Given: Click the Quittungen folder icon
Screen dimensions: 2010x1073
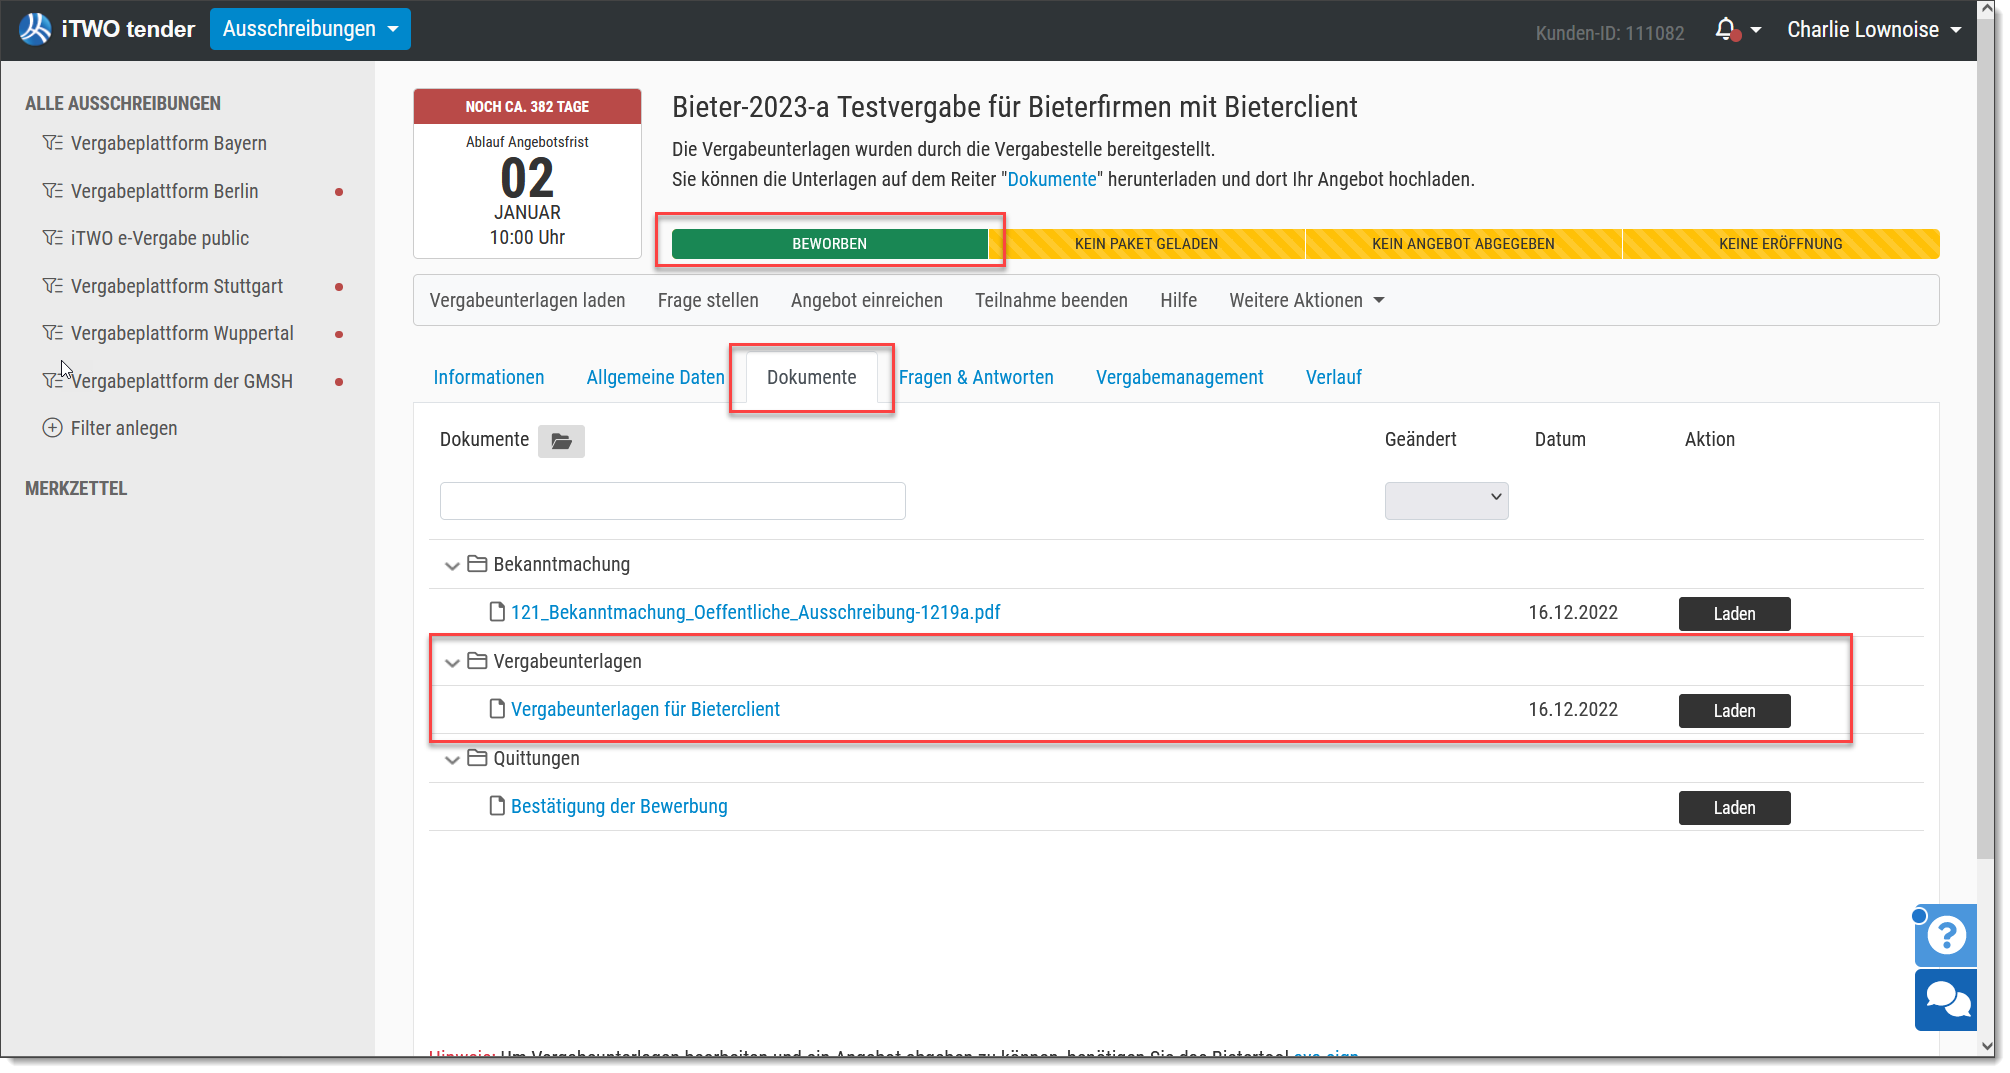Looking at the screenshot, I should [x=477, y=758].
